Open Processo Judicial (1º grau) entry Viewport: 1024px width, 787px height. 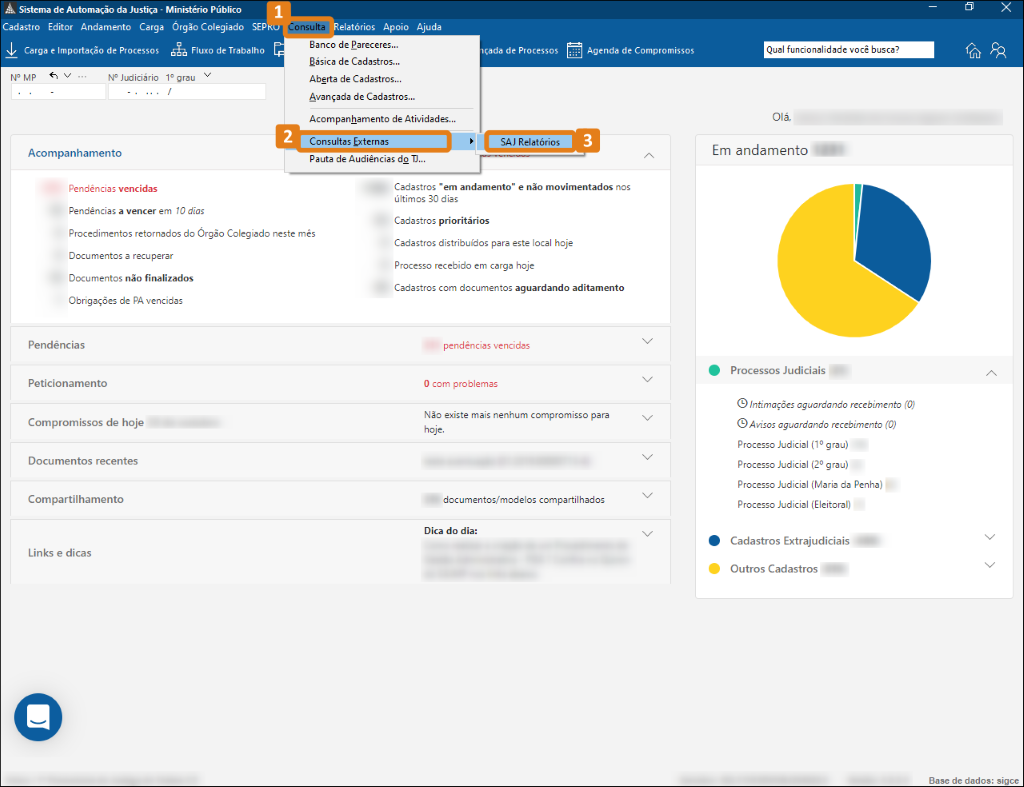click(x=793, y=445)
